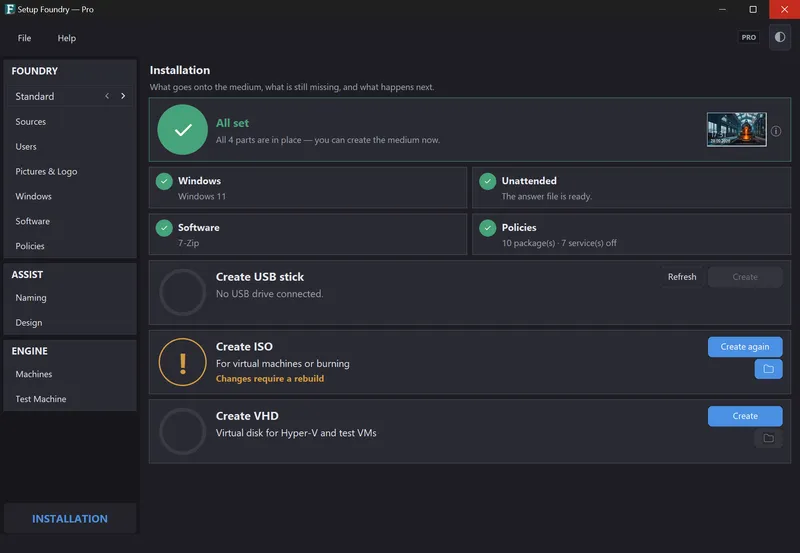Click the 'Installation' page heading

click(x=180, y=70)
